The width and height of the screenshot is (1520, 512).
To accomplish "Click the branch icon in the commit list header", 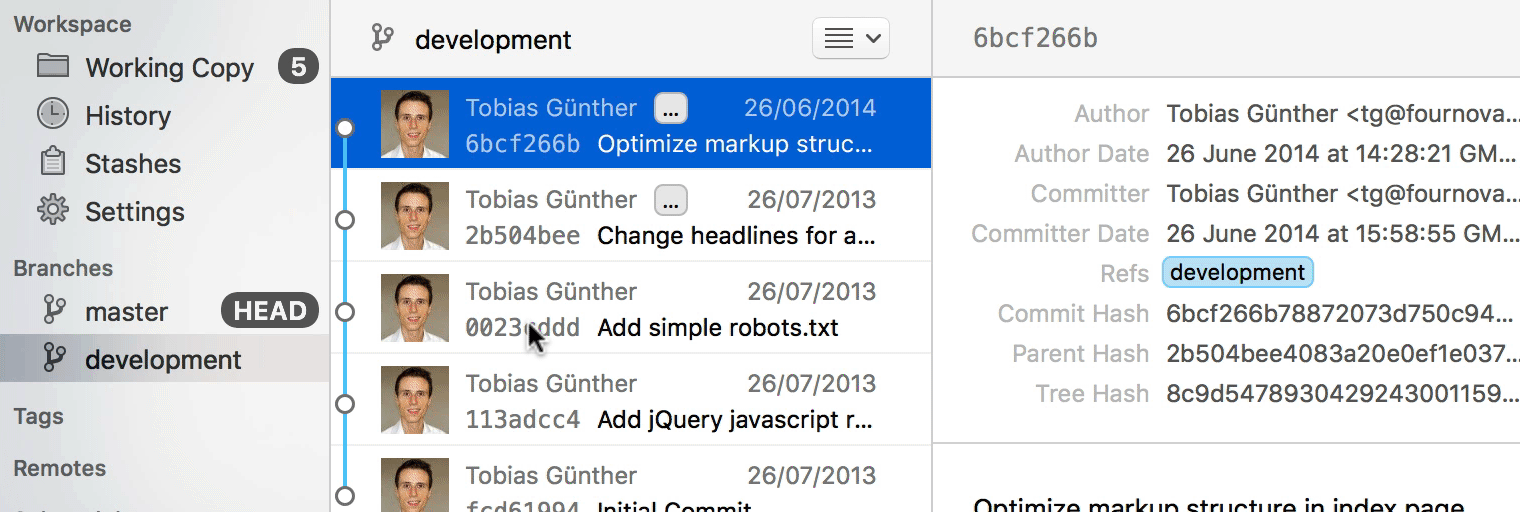I will 382,39.
